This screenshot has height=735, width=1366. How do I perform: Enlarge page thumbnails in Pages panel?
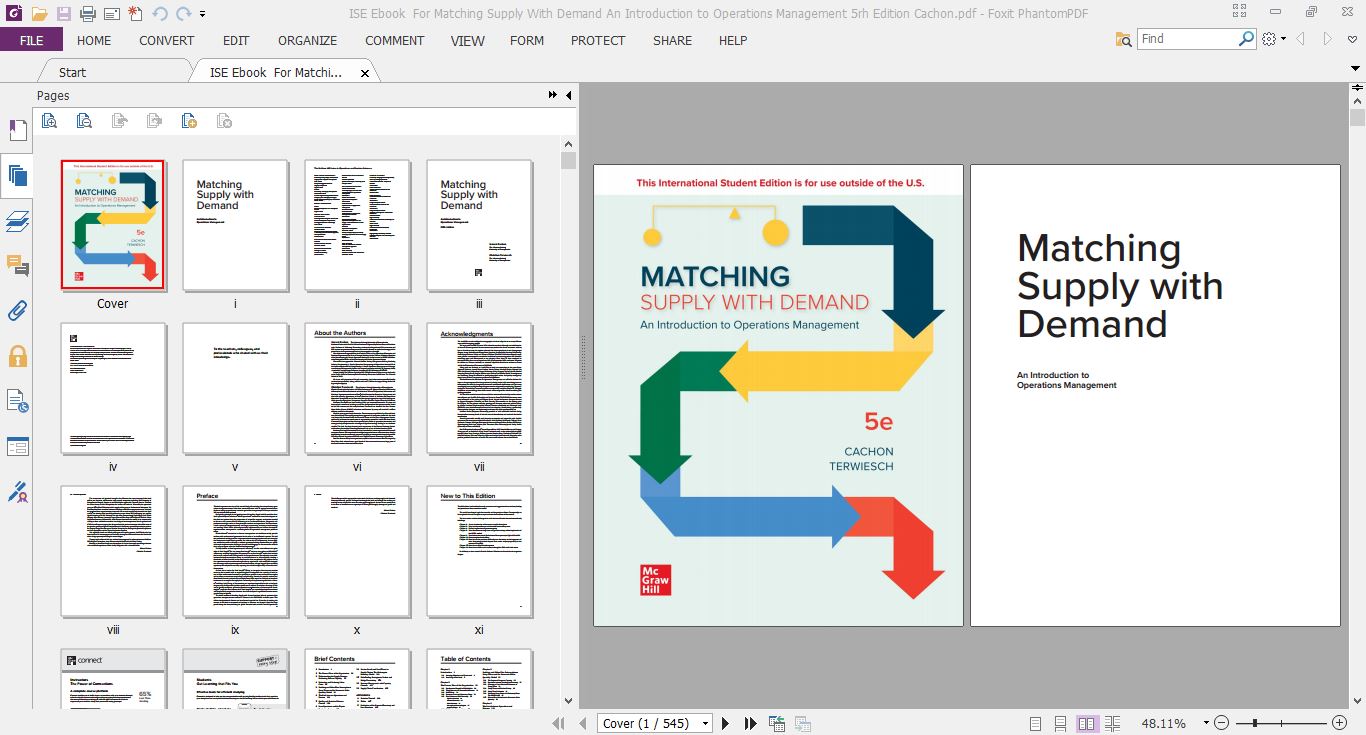click(49, 121)
